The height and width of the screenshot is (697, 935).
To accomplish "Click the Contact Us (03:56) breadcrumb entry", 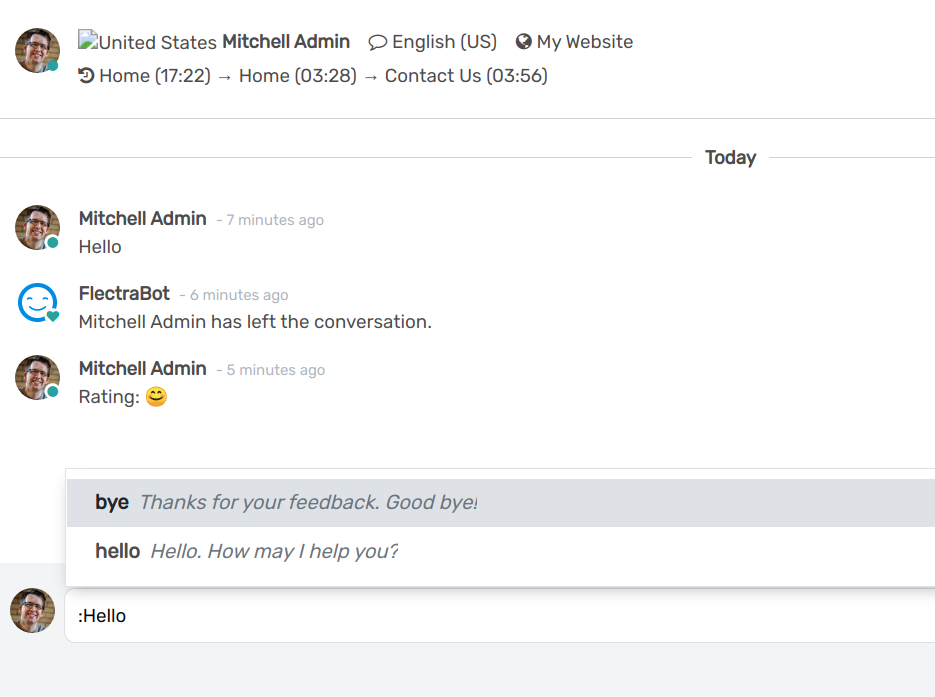I will [467, 75].
